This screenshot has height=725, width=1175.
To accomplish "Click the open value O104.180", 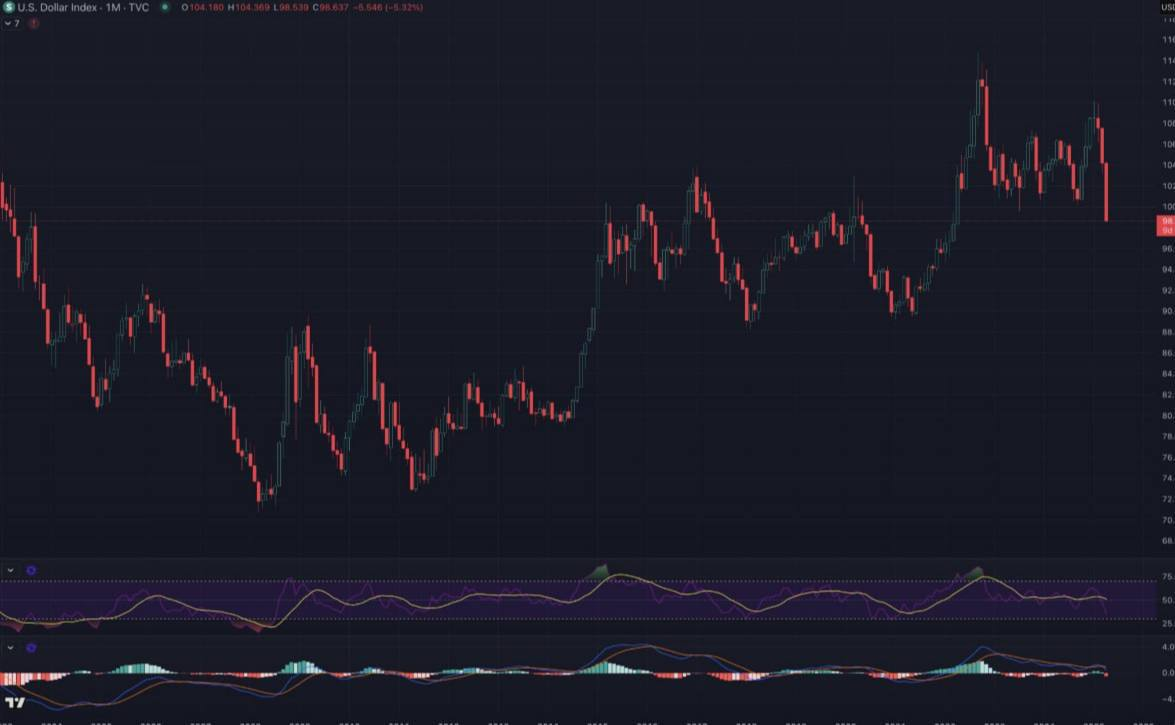I will pos(202,7).
